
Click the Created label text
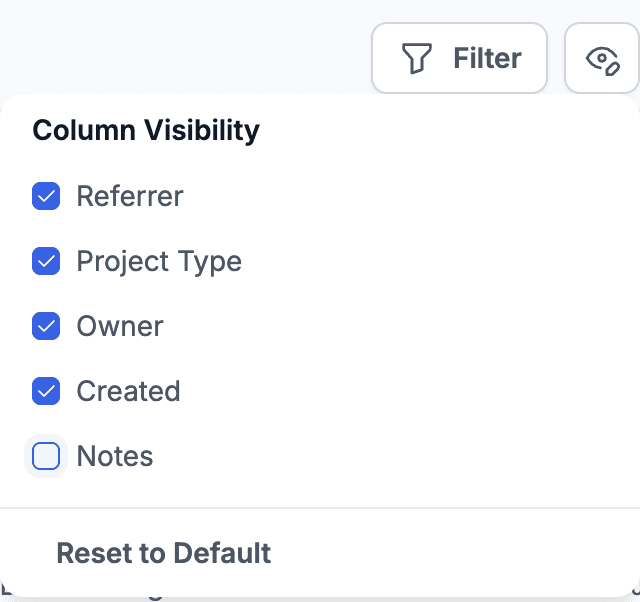[128, 391]
